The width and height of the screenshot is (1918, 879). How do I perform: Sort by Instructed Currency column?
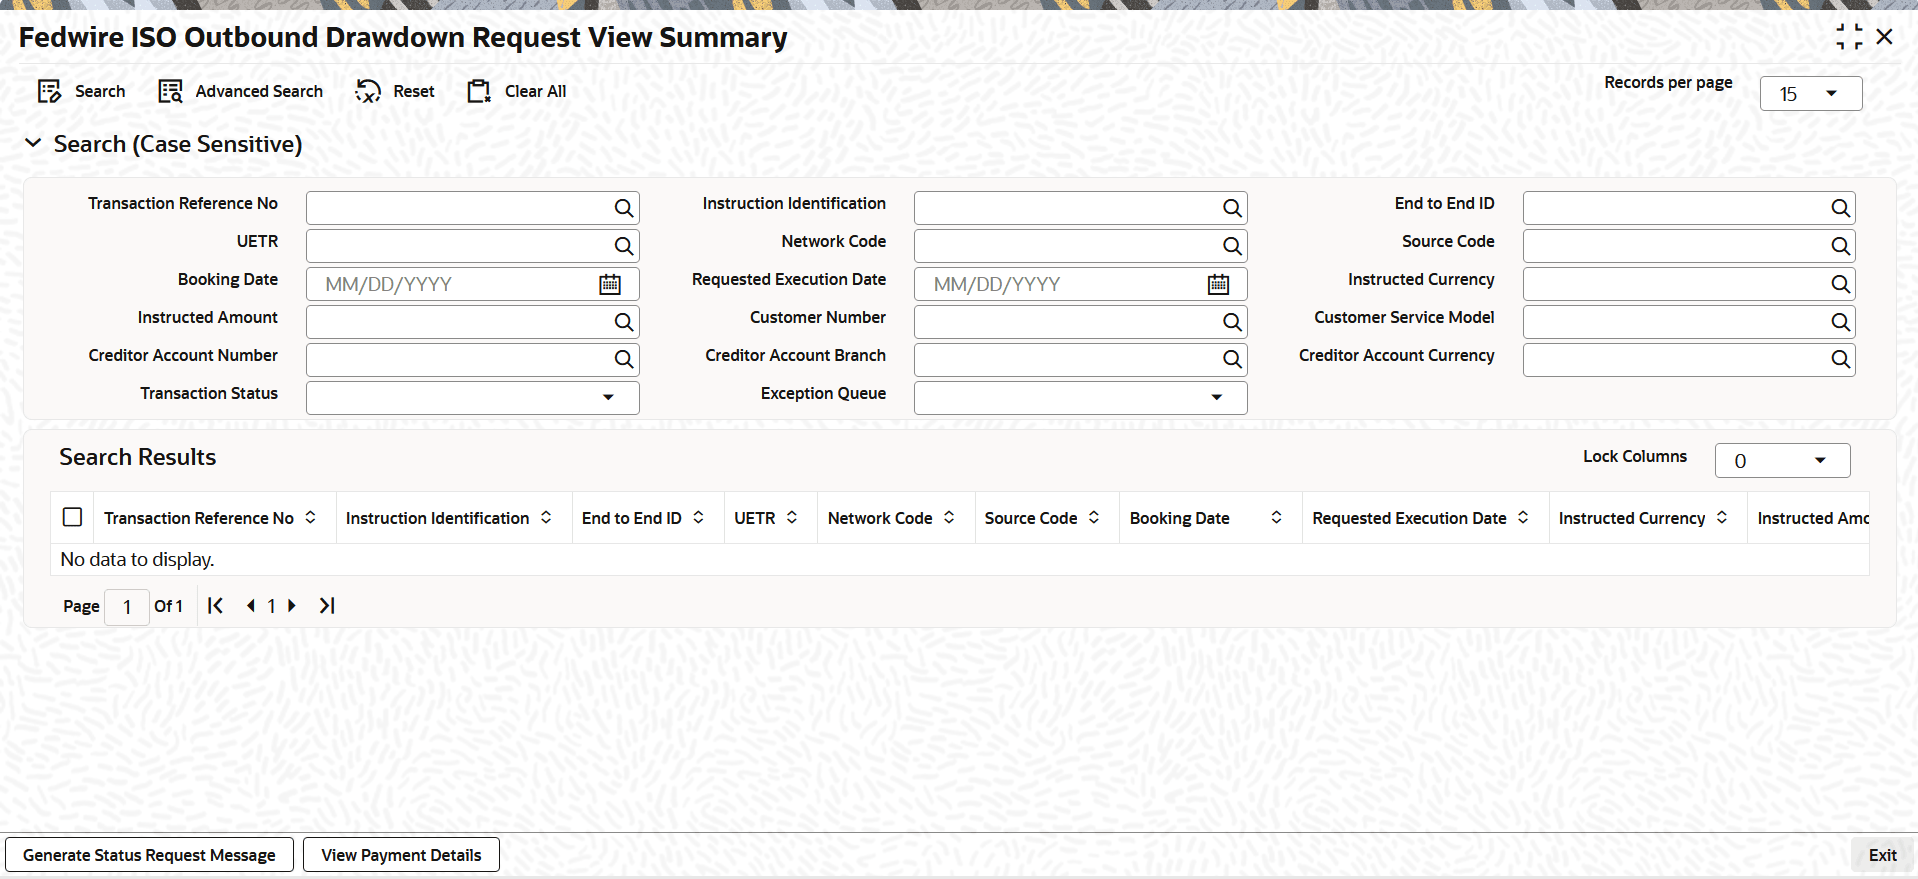click(1722, 517)
